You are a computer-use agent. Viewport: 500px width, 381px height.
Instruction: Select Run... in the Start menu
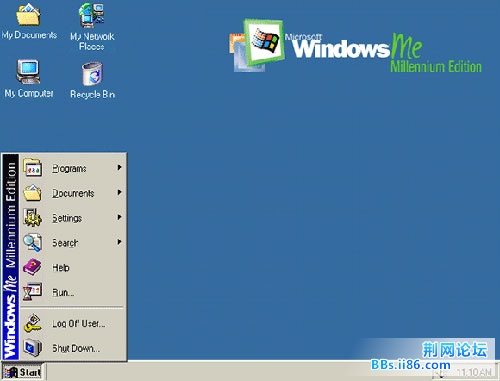73,292
